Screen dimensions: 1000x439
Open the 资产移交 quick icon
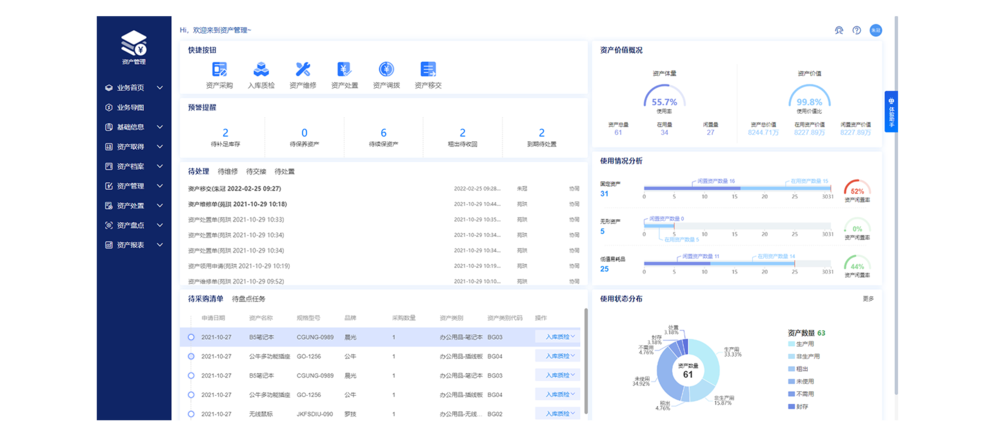[x=428, y=69]
